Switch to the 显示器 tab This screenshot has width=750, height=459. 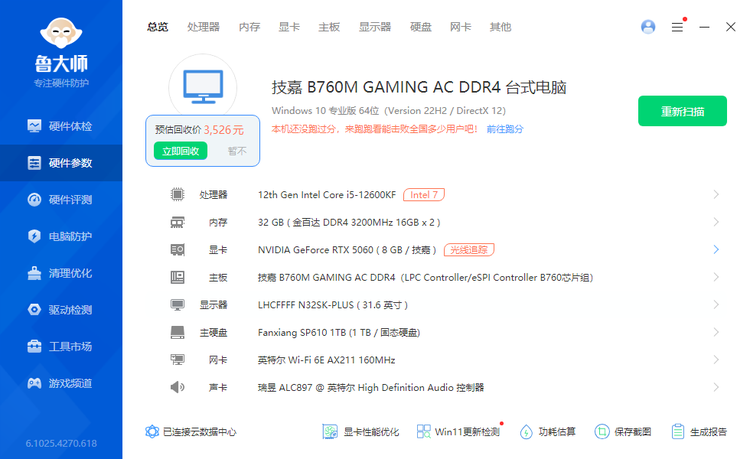pos(375,27)
